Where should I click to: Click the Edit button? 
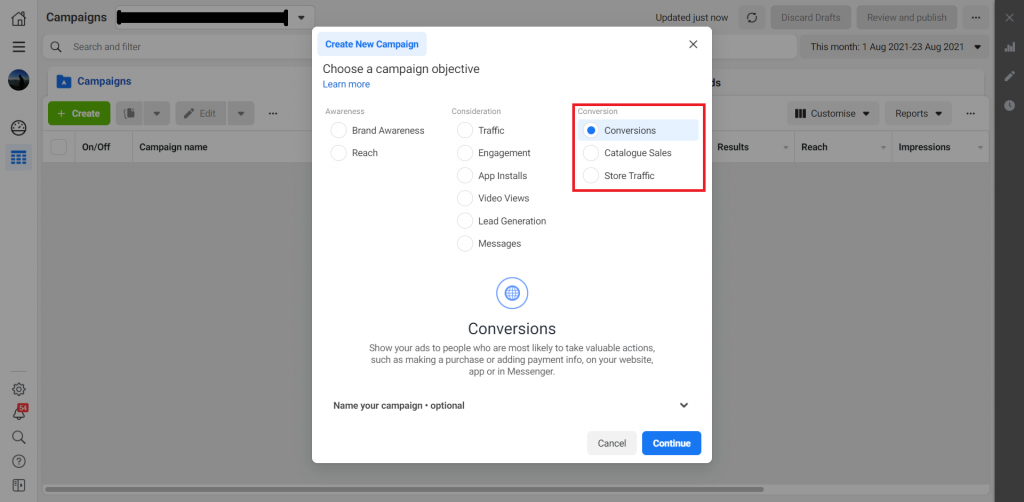coord(200,114)
